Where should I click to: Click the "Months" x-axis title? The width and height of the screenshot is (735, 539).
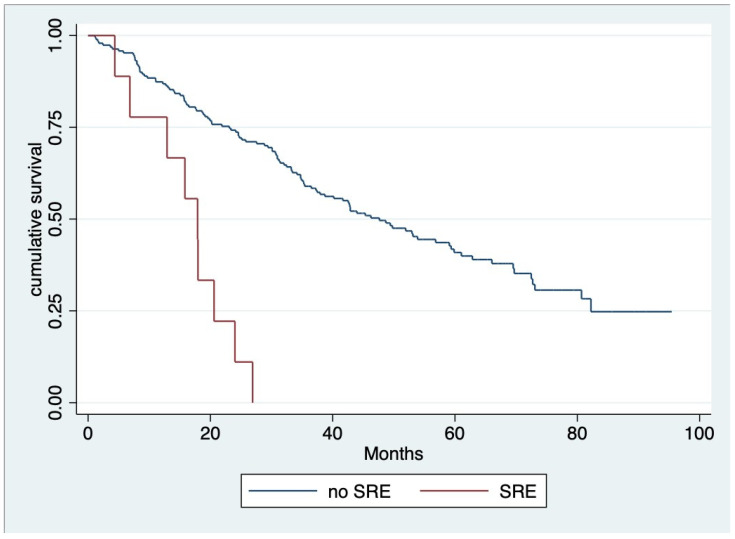tap(393, 453)
